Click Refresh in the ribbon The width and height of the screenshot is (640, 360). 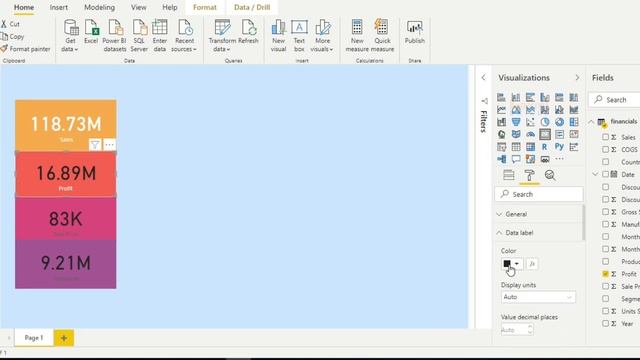(x=248, y=33)
